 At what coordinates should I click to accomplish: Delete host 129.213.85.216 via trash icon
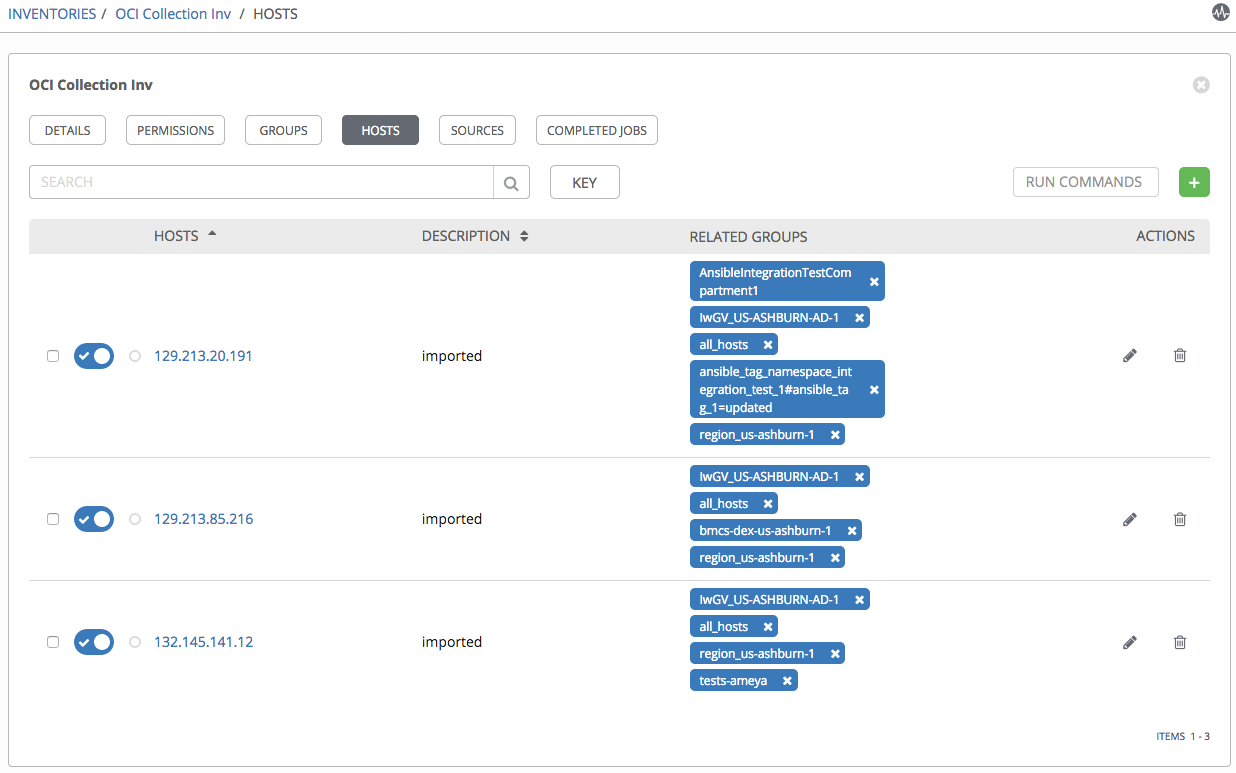(x=1180, y=519)
